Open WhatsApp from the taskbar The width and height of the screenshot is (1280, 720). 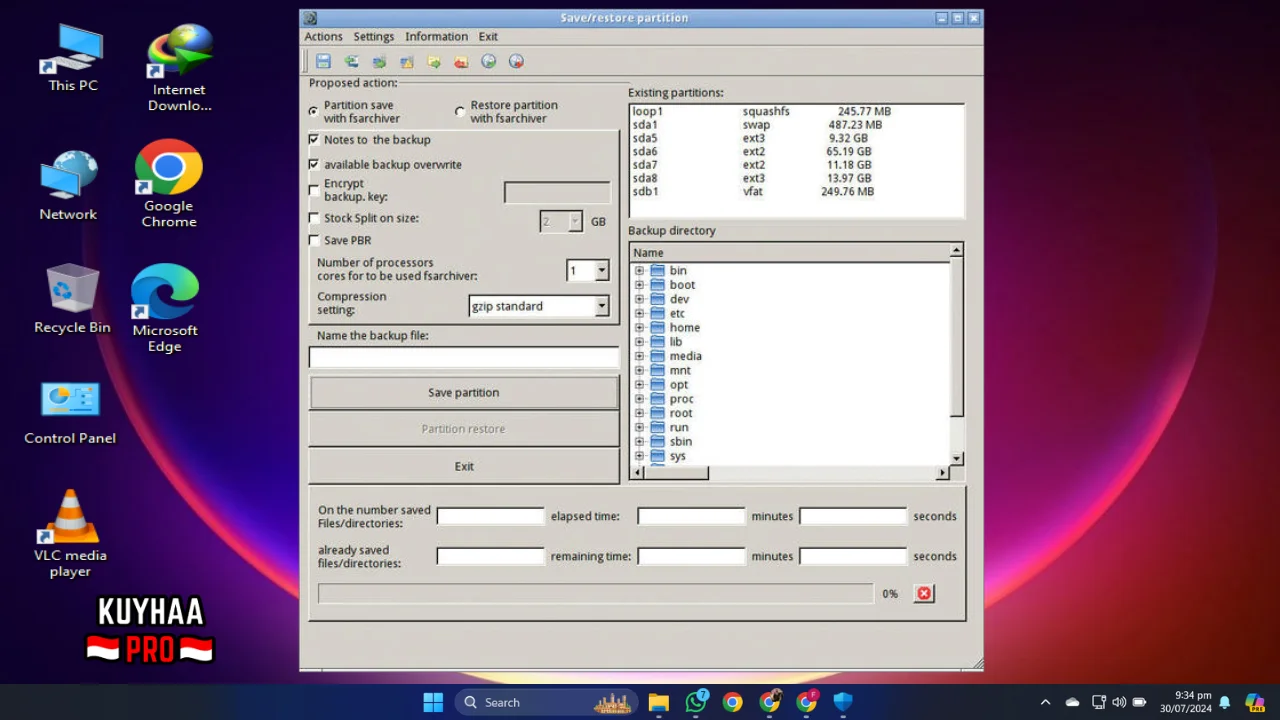(696, 702)
